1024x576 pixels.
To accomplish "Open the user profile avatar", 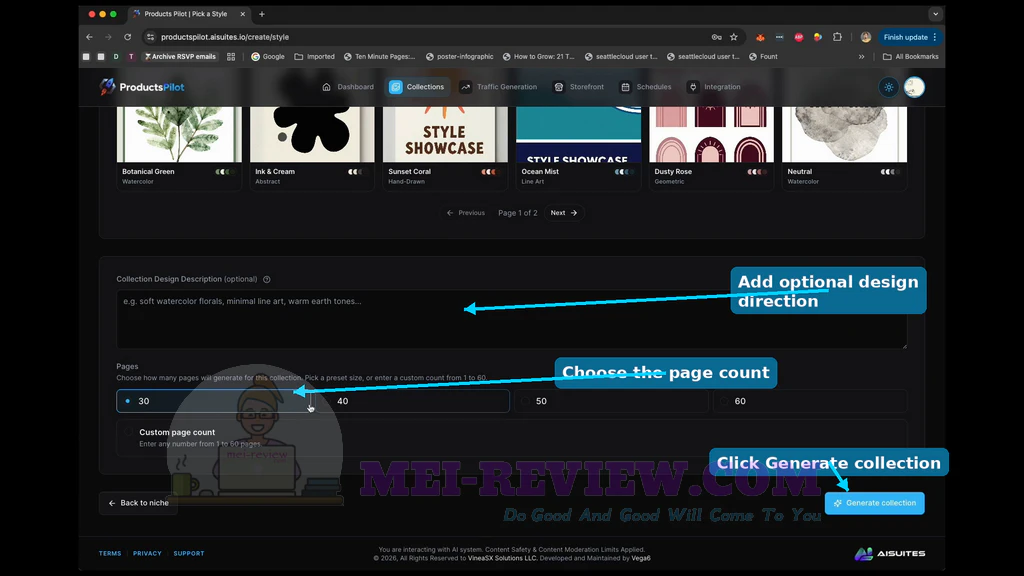I will click(x=914, y=87).
